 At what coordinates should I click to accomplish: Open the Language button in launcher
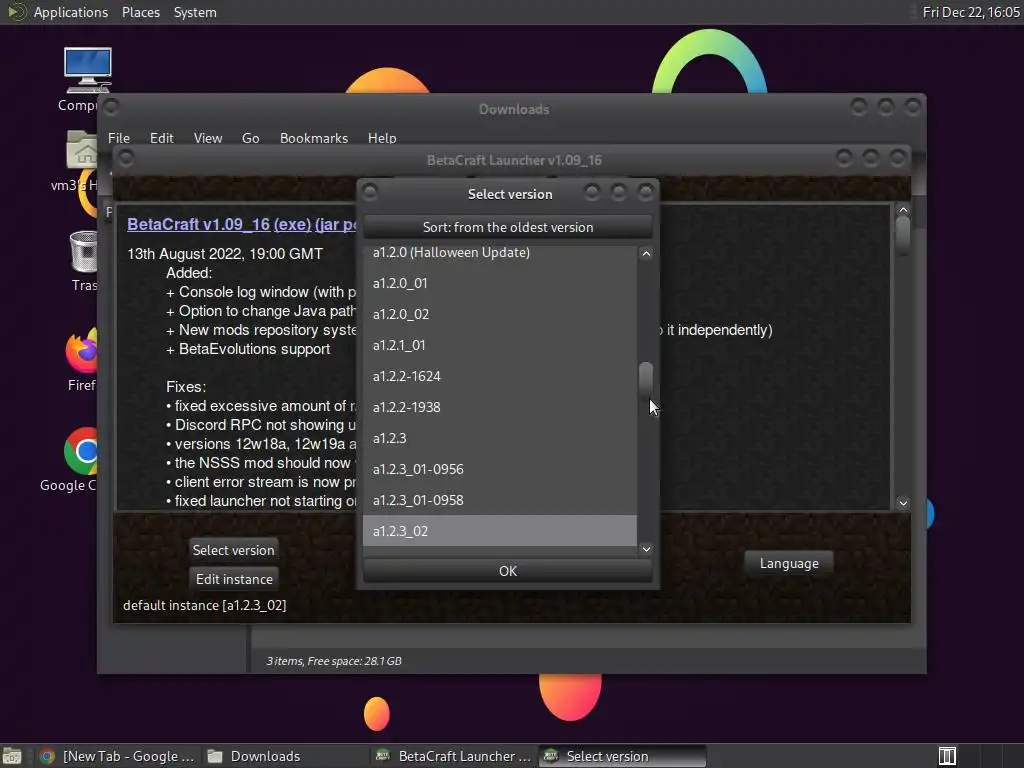pyautogui.click(x=789, y=563)
